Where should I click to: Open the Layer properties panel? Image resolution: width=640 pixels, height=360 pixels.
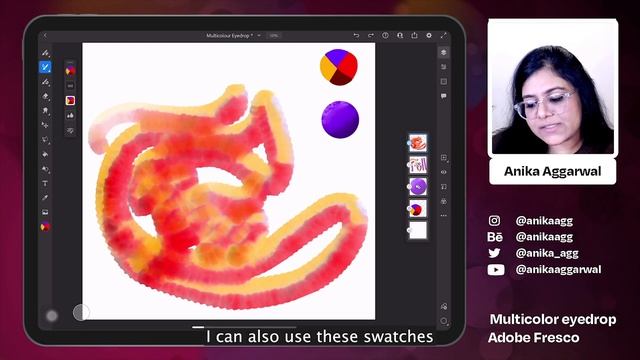tap(444, 67)
